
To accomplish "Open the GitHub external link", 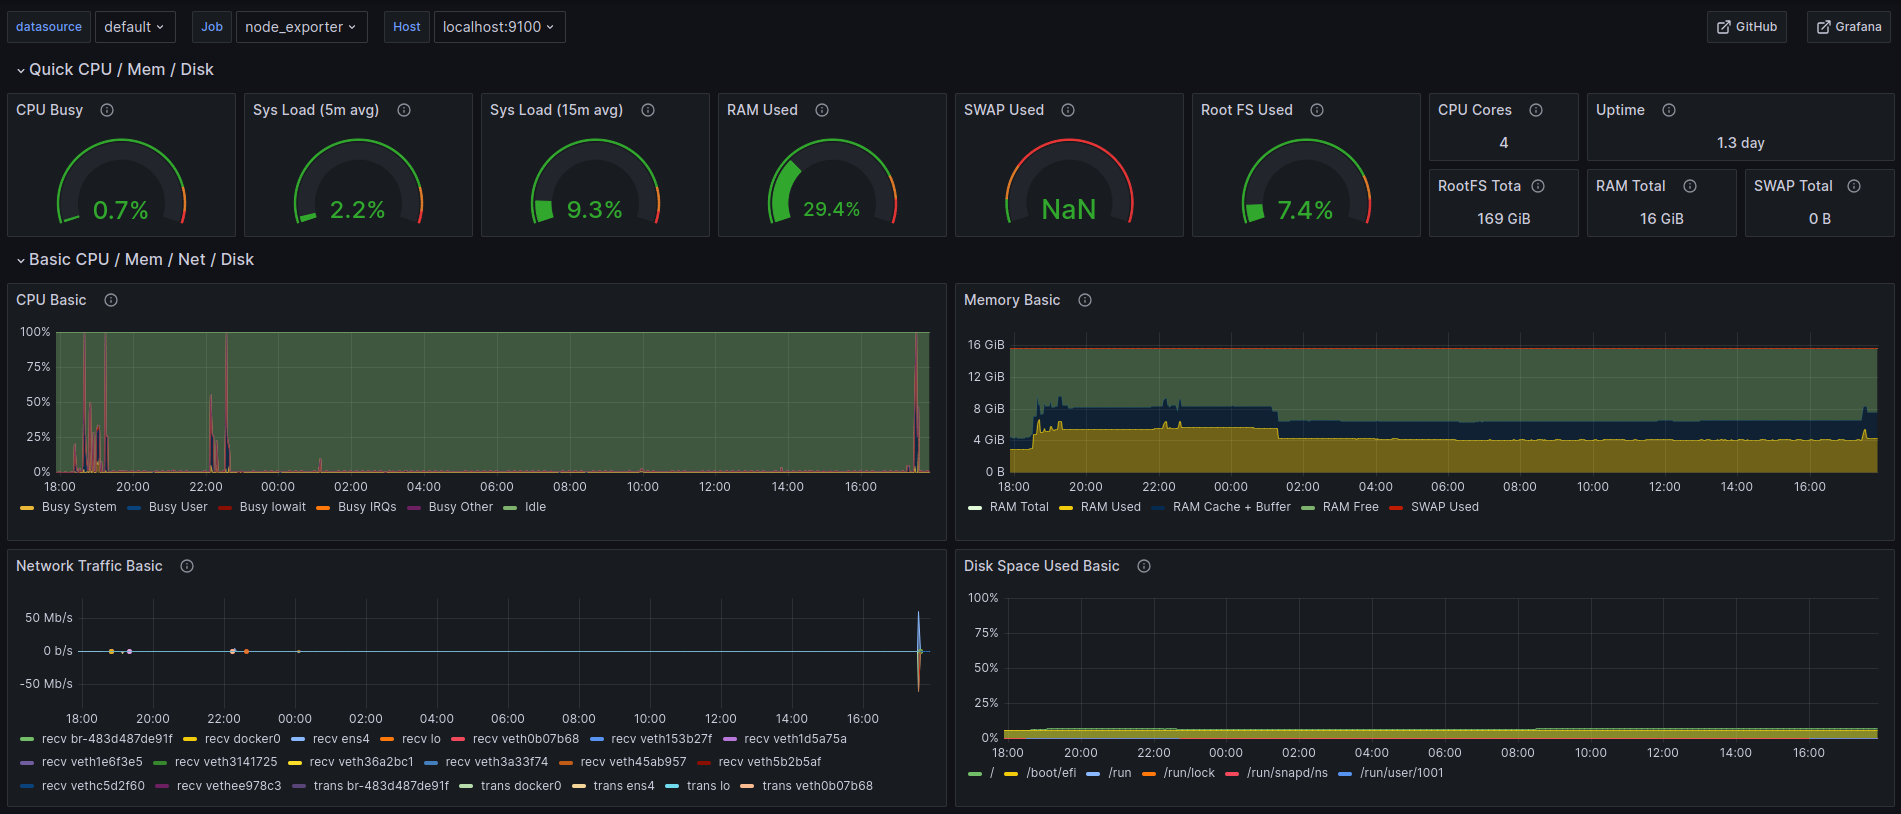I will tap(1747, 27).
